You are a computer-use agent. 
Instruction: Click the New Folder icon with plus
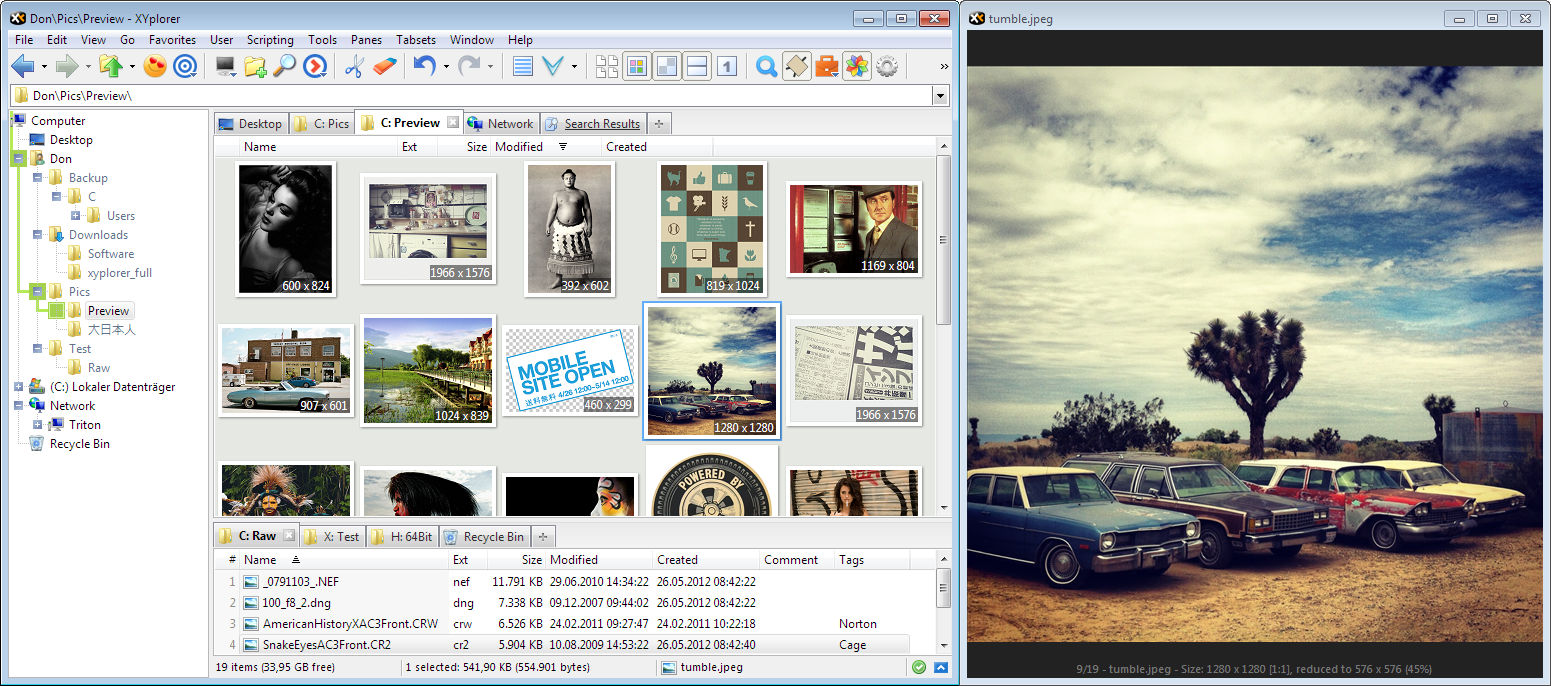click(255, 67)
